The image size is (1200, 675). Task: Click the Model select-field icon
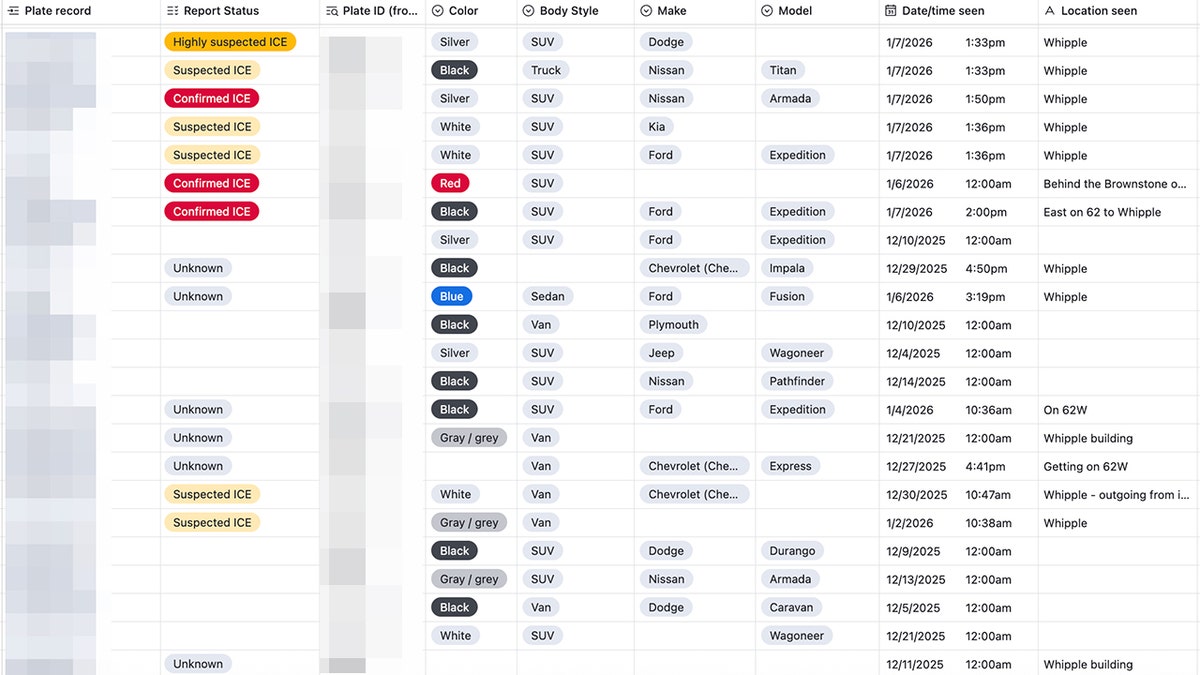(x=765, y=11)
